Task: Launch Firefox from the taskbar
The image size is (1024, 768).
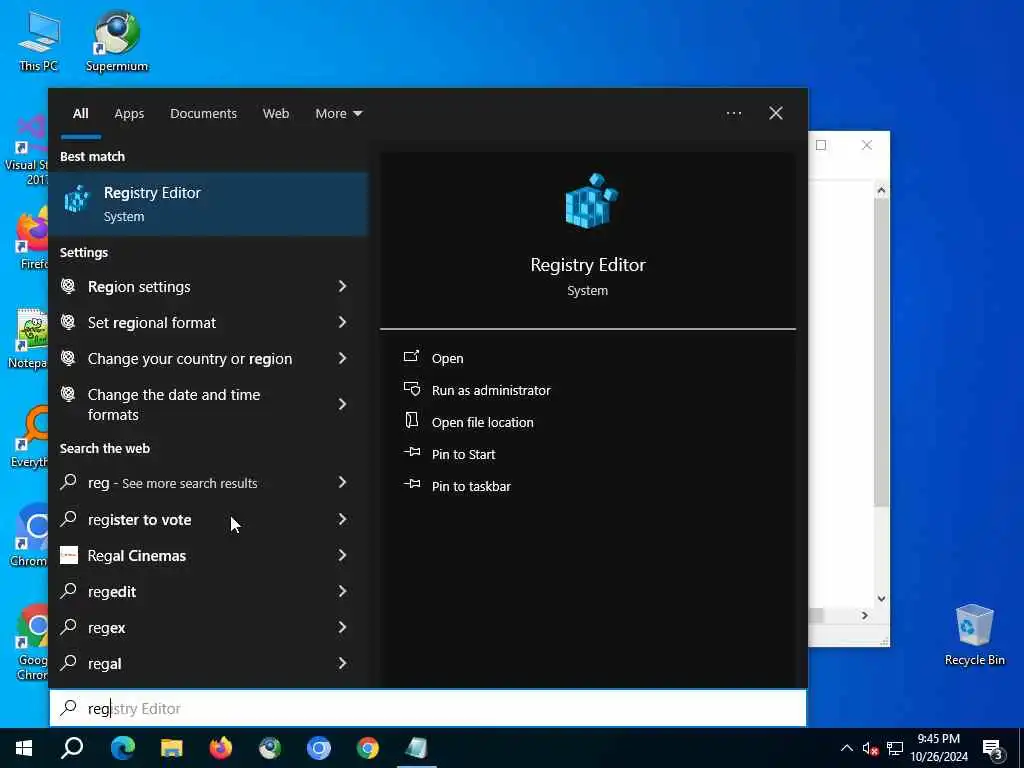Action: coord(221,748)
